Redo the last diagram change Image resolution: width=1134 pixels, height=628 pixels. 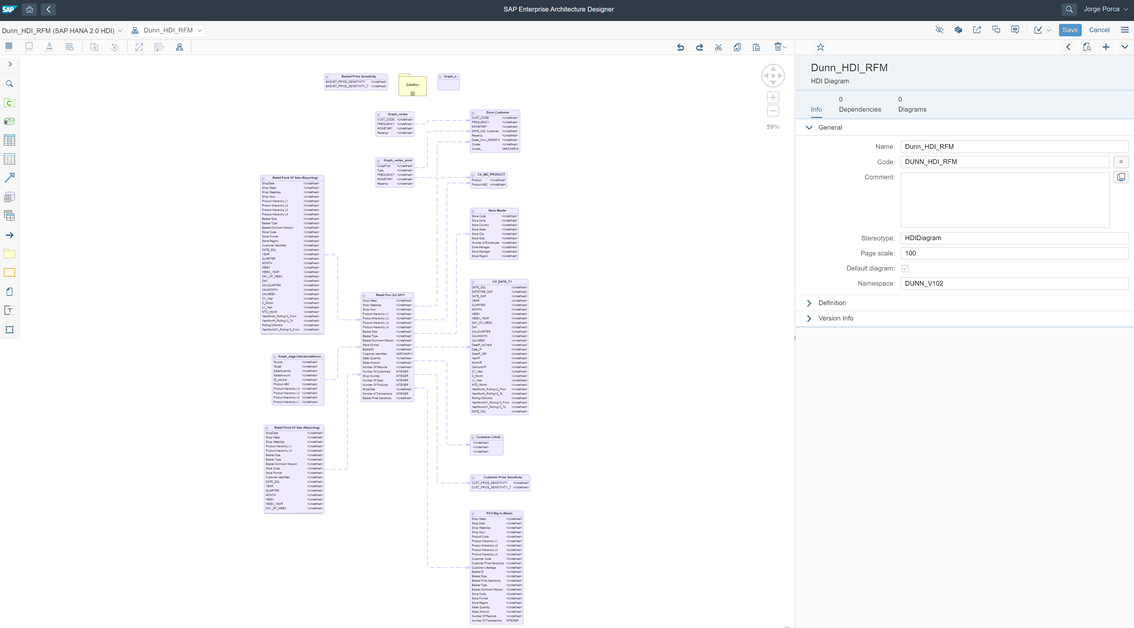pyautogui.click(x=699, y=46)
